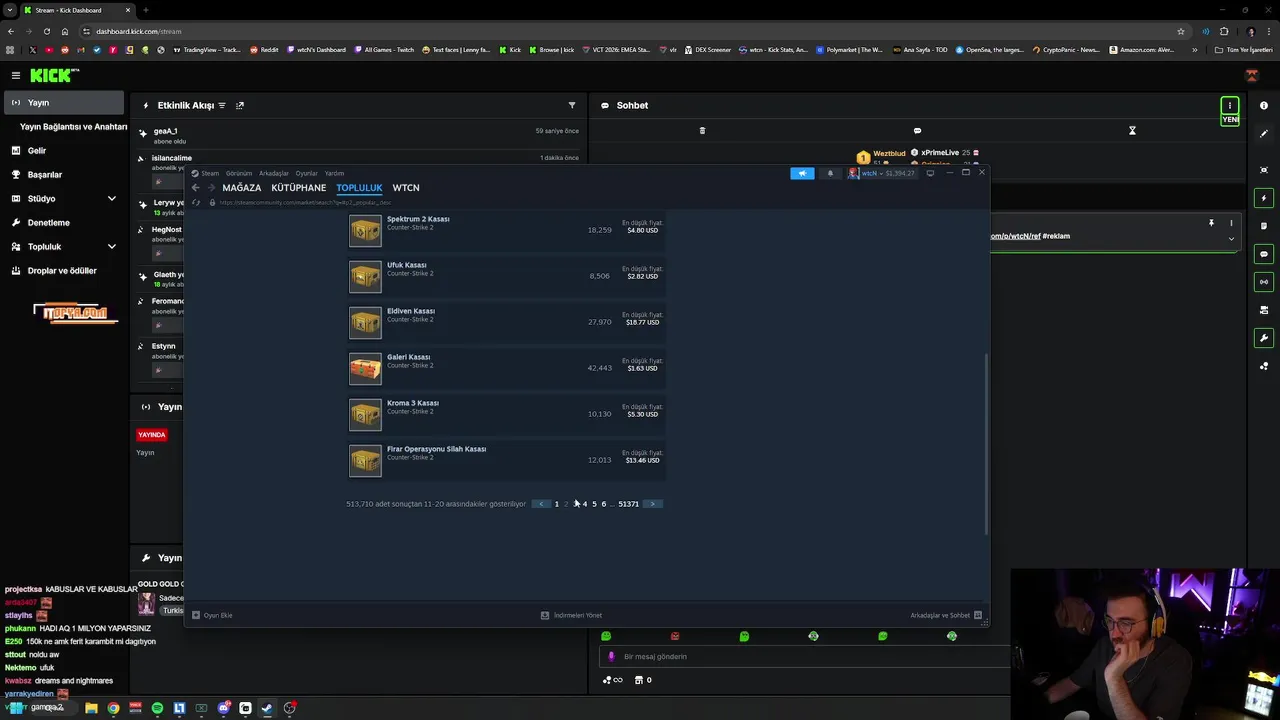Click the focus frame icon in right sidebar
Viewport: 1280px width, 720px height.
click(x=1264, y=170)
